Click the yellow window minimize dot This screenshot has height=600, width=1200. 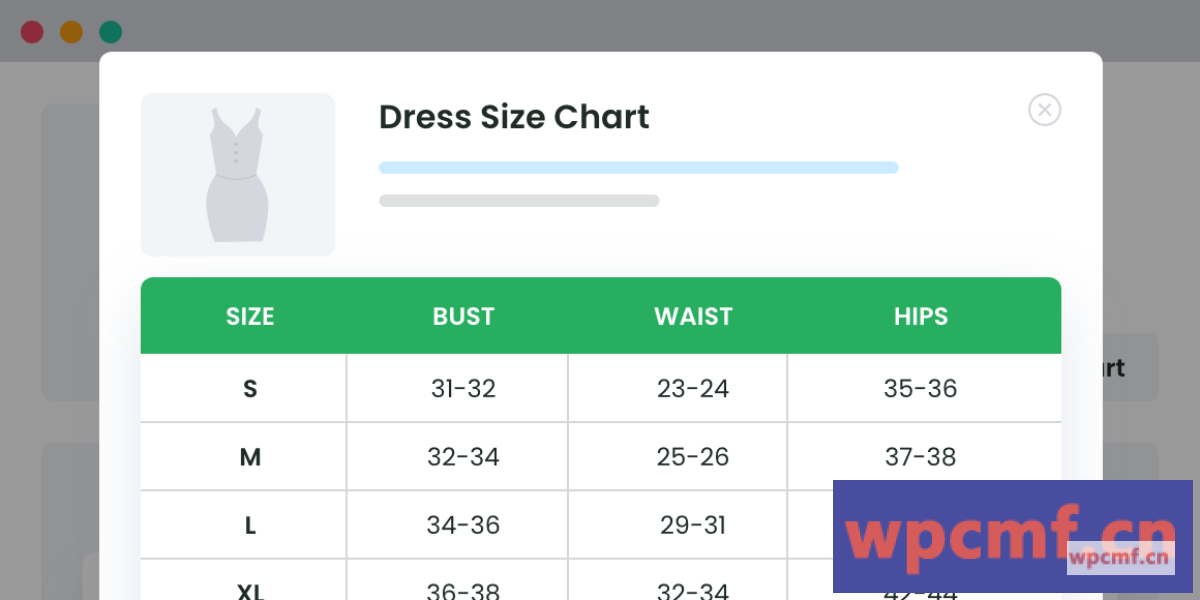(x=71, y=32)
